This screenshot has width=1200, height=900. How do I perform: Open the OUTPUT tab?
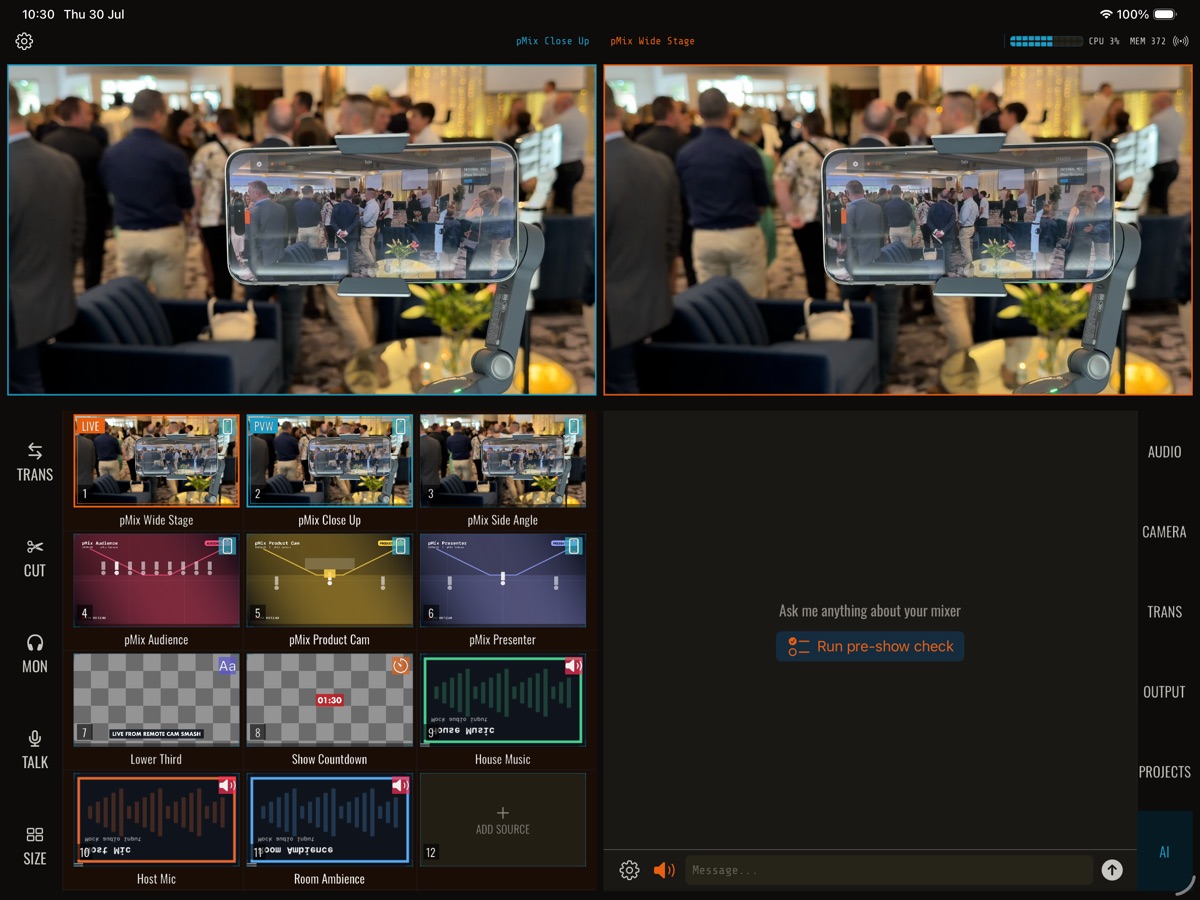tap(1164, 692)
